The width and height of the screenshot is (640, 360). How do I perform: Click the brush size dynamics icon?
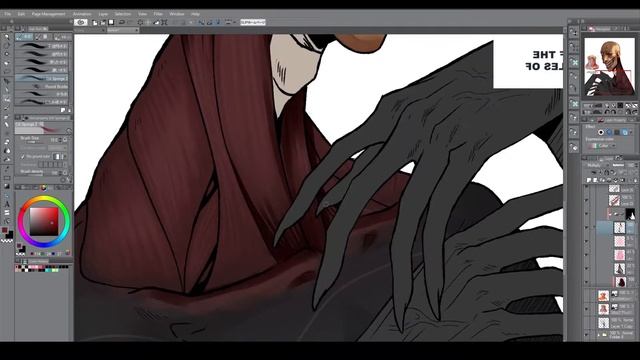tap(65, 140)
